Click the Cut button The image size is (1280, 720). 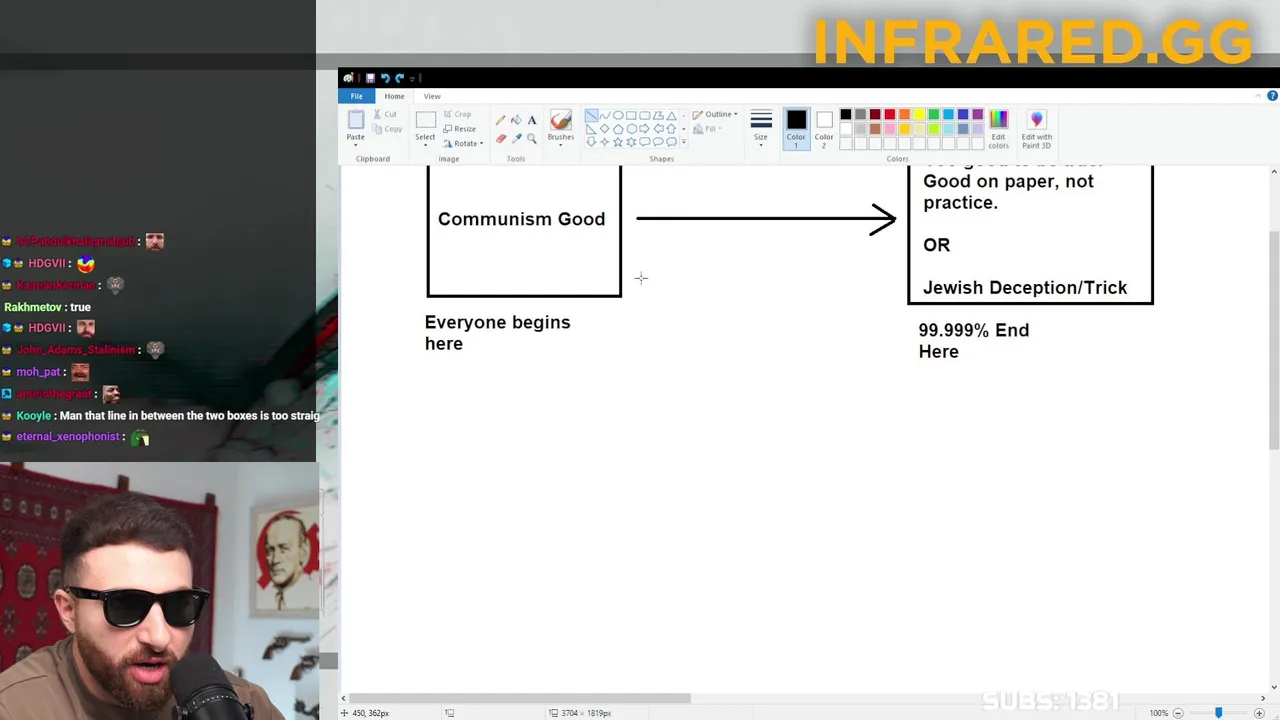385,114
